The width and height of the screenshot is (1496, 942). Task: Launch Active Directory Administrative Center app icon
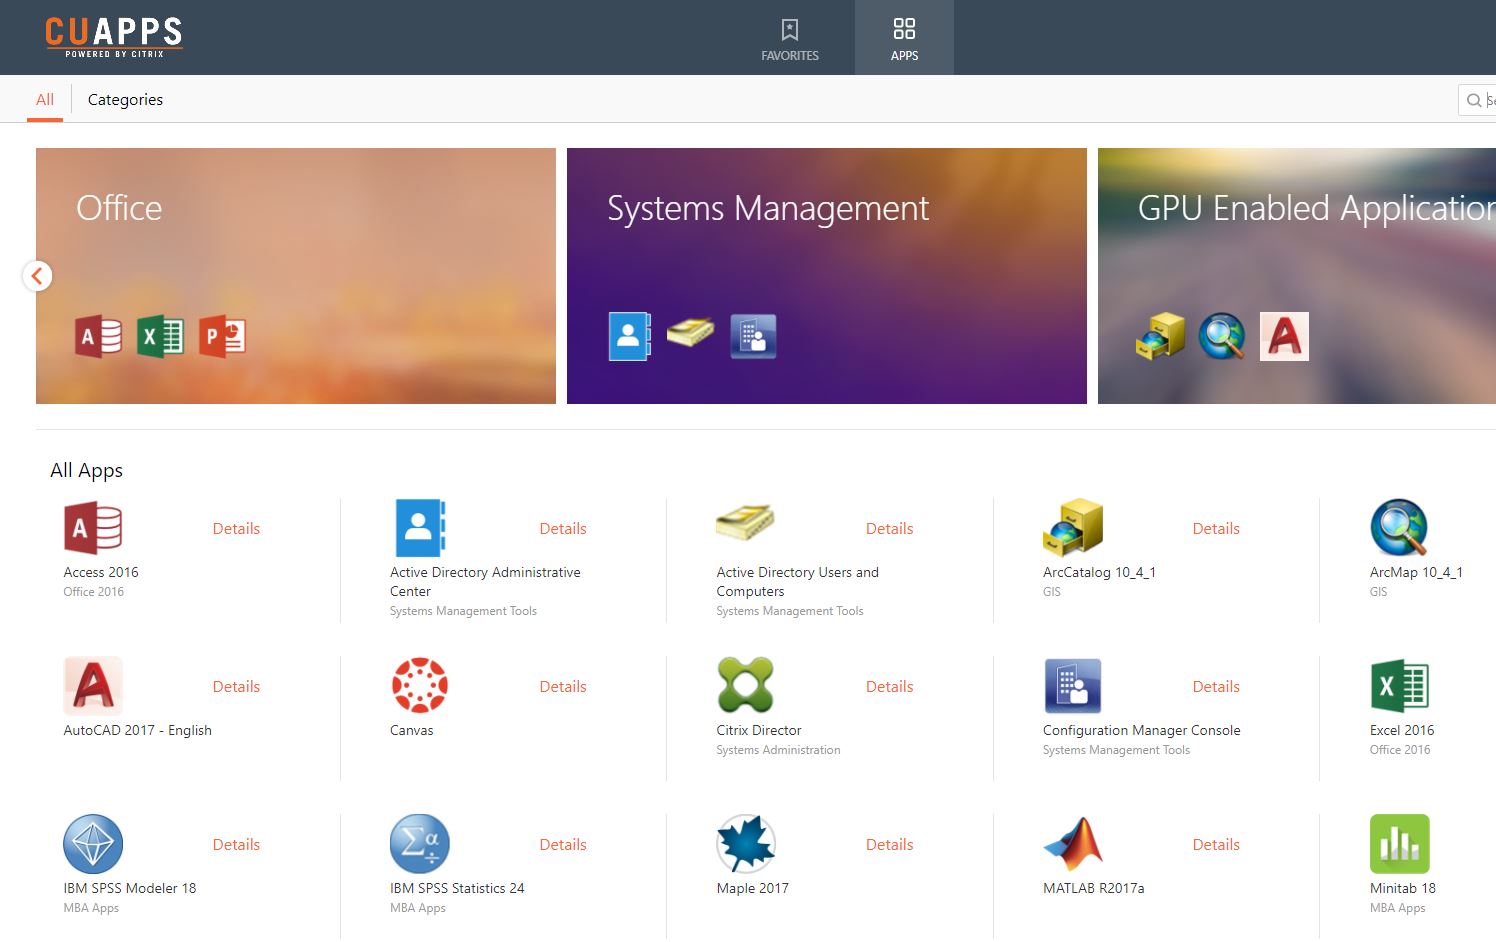pos(420,528)
